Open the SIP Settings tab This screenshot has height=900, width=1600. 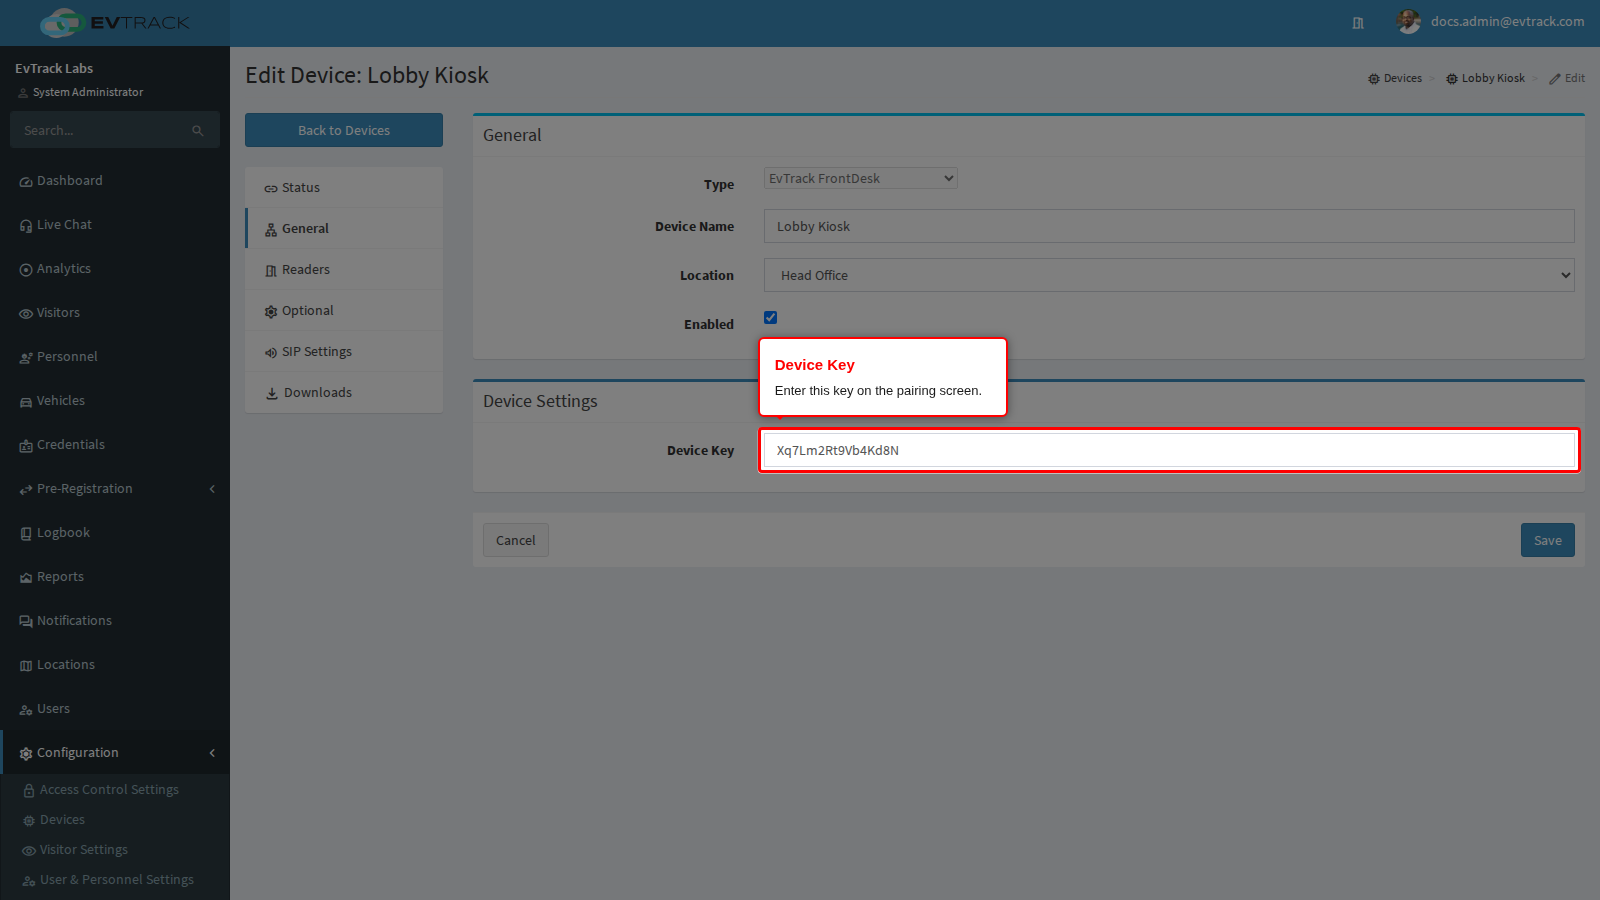coord(344,352)
